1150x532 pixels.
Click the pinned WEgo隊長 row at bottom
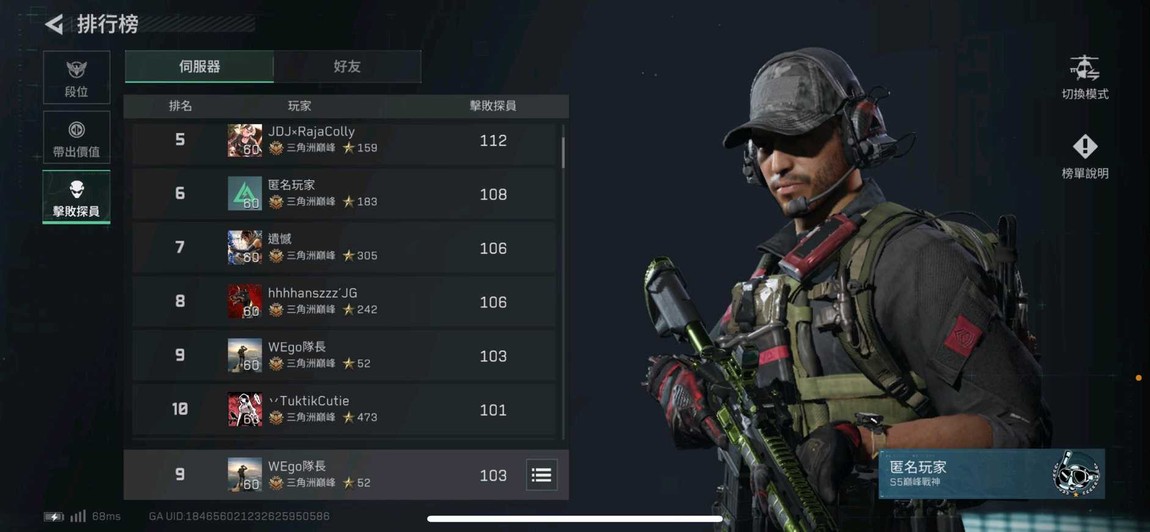click(x=346, y=475)
